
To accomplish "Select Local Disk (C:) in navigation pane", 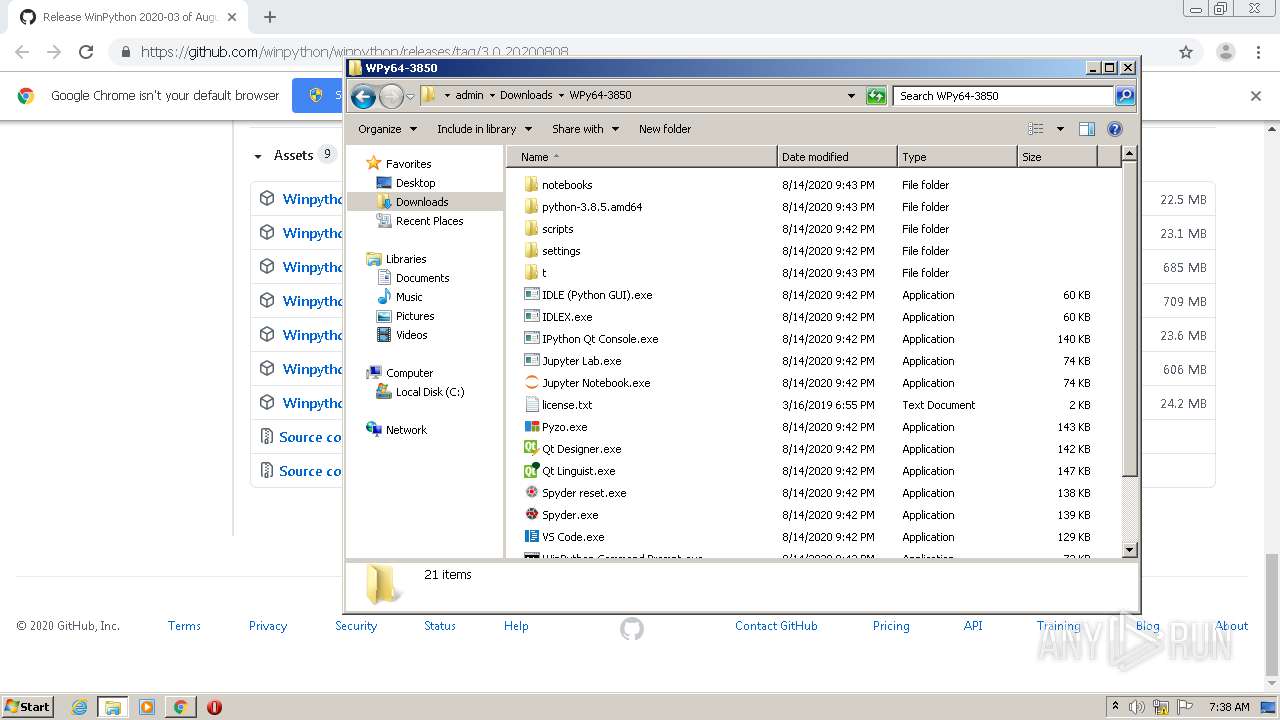I will 429,392.
